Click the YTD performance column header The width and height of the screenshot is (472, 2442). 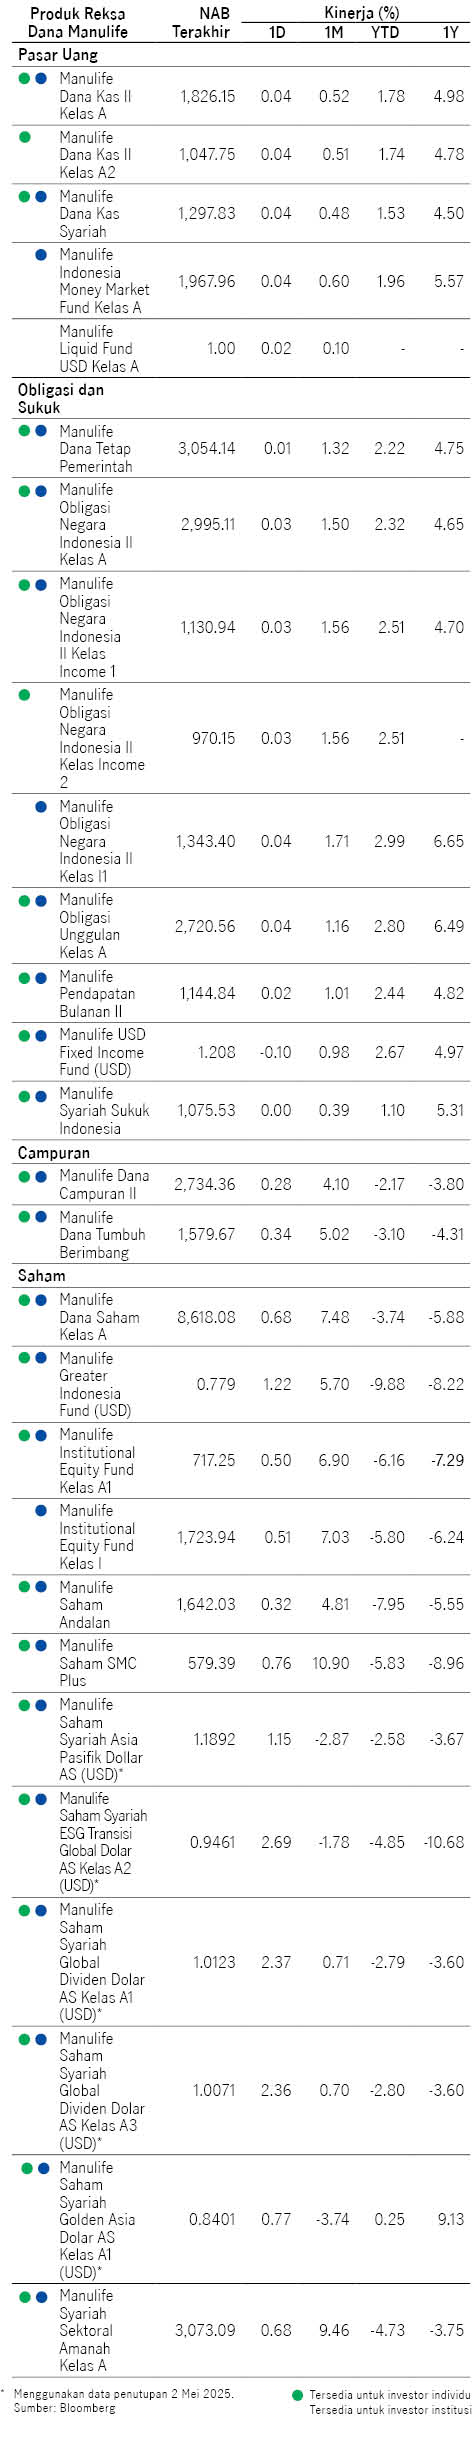385,32
